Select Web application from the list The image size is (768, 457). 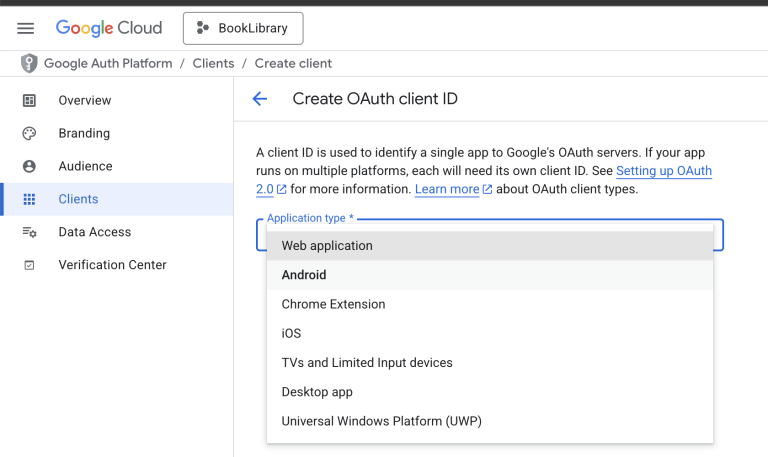tap(327, 246)
